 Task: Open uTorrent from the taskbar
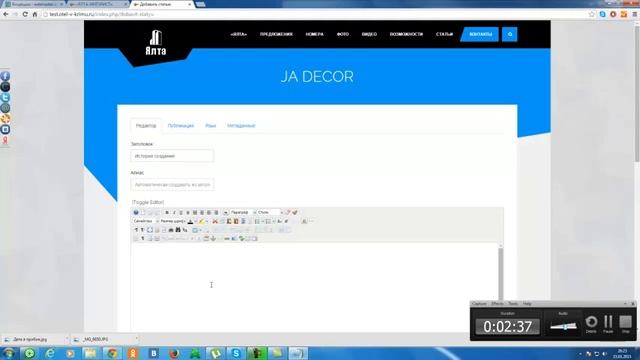coord(215,353)
